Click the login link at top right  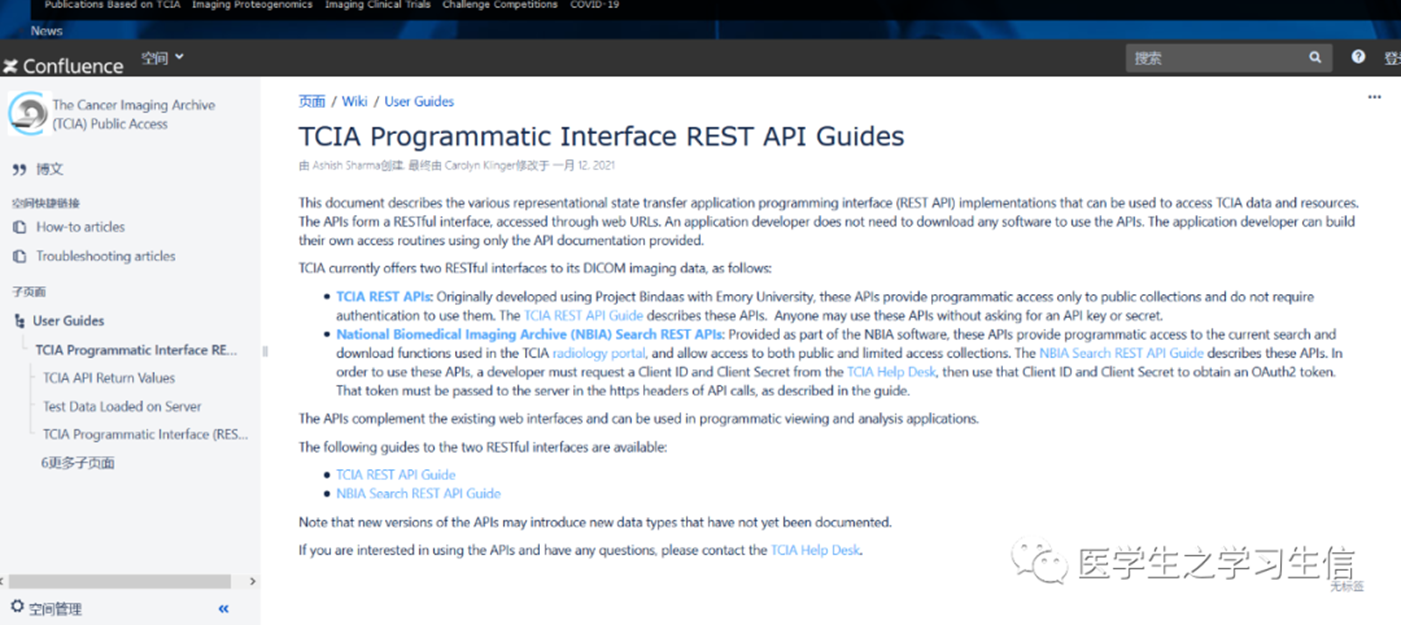[1391, 58]
